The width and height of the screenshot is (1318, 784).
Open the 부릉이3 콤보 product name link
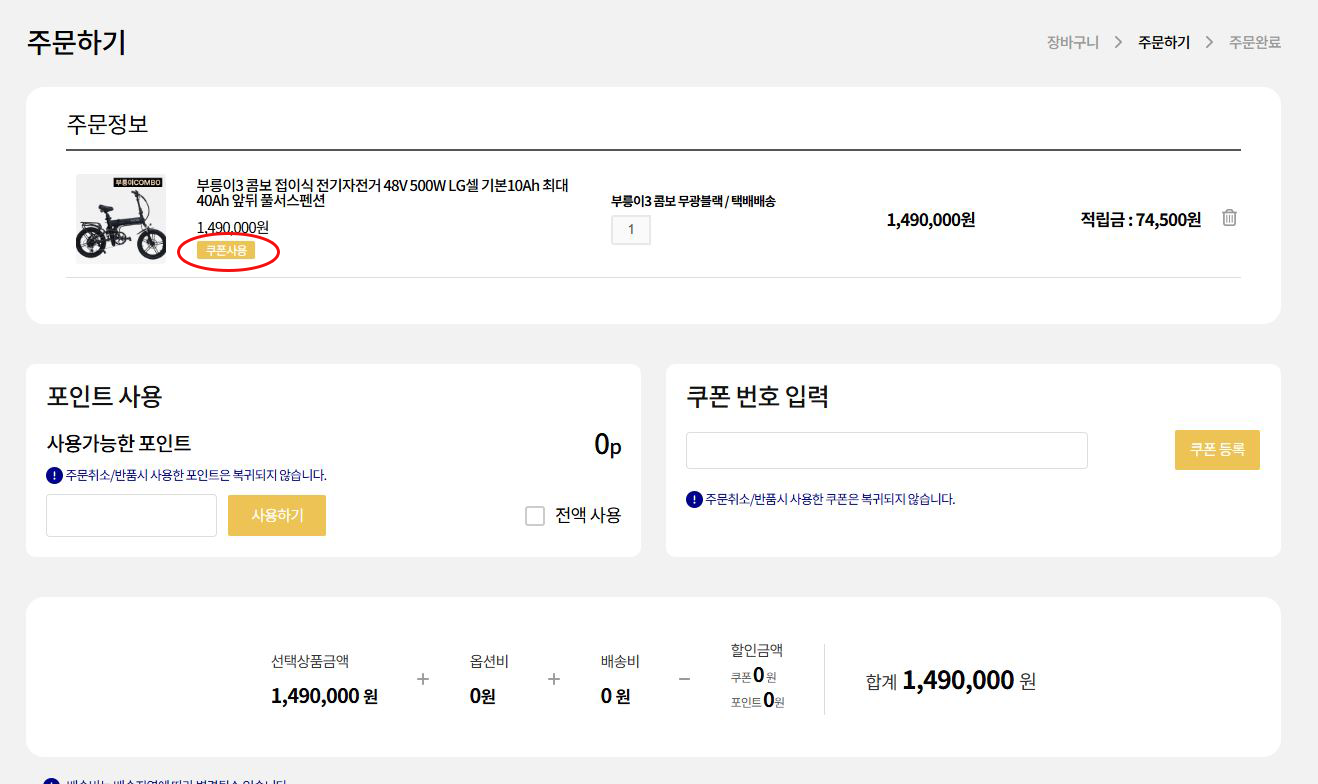pyautogui.click(x=382, y=193)
